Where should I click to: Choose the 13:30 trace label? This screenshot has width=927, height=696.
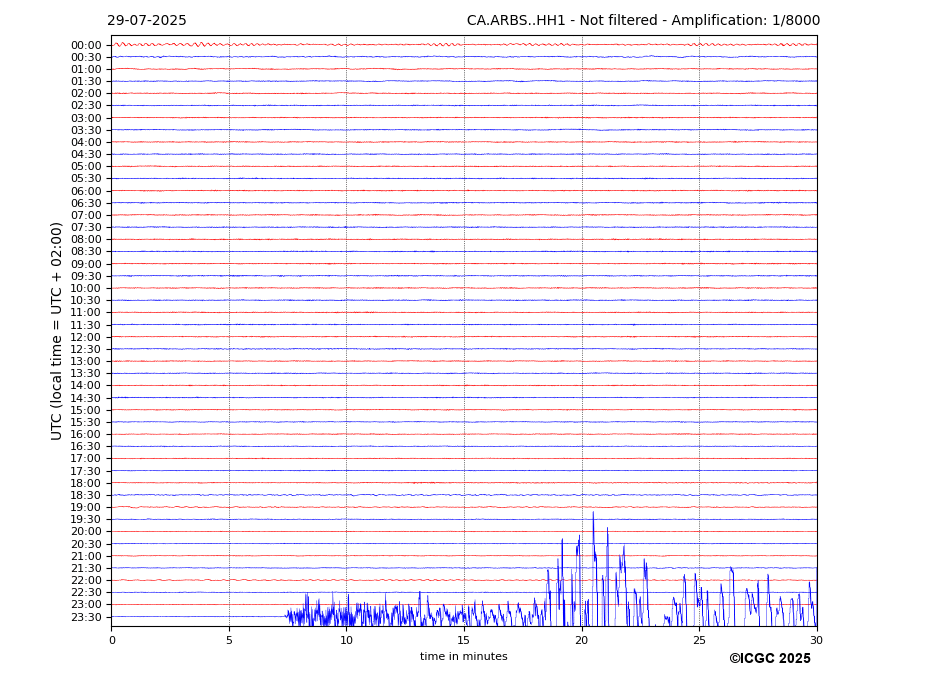click(86, 374)
